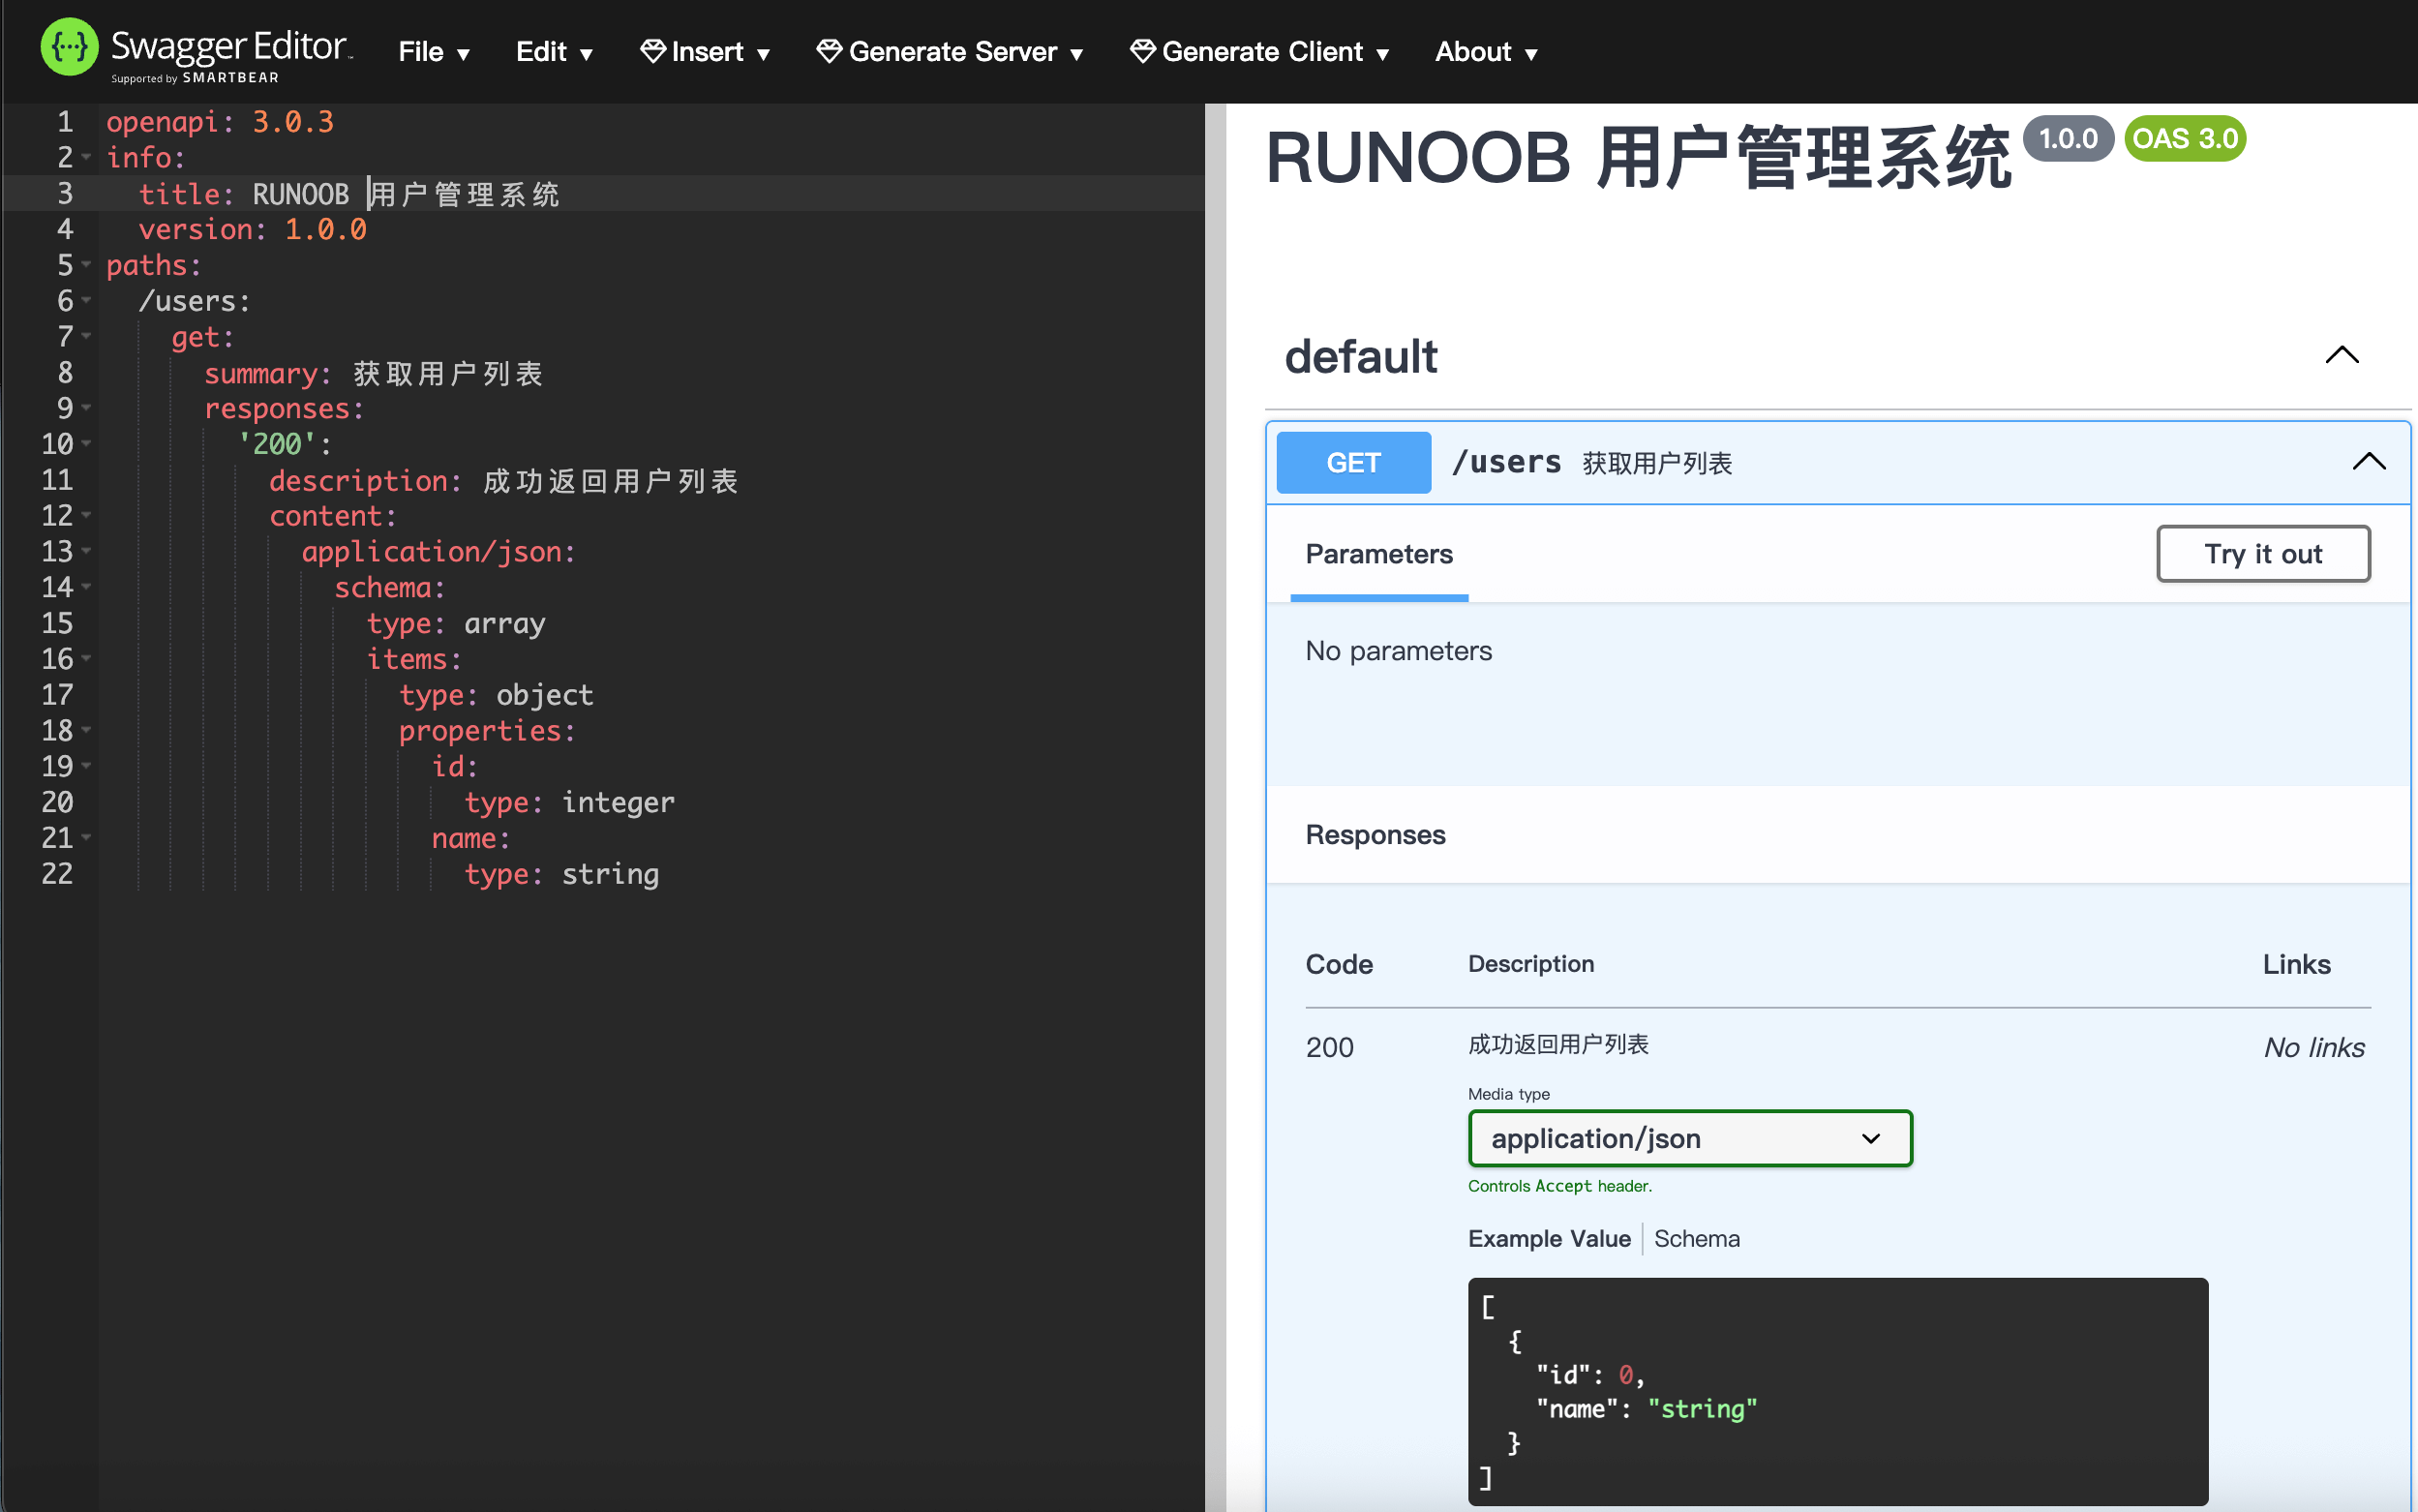Click the vertical divider between editor and preview
The width and height of the screenshot is (2418, 1512).
[x=1215, y=800]
